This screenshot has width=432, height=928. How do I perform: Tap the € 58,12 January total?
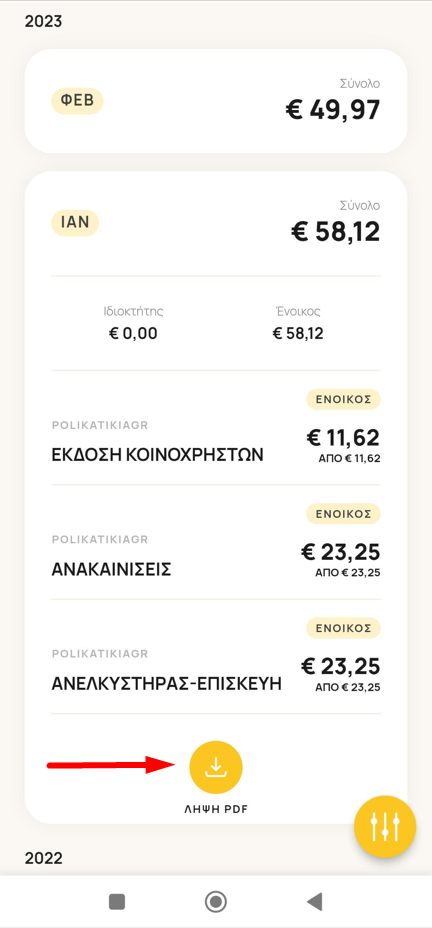coord(336,232)
